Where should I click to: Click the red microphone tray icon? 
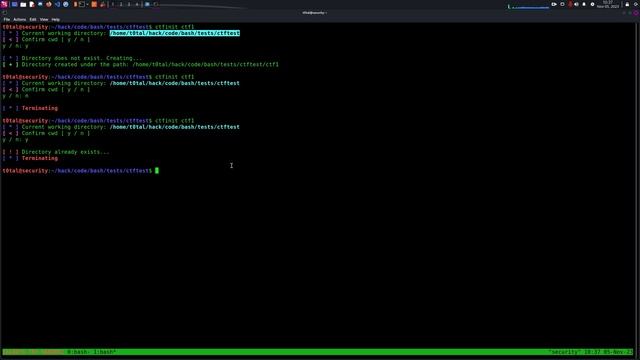[x=570, y=4]
